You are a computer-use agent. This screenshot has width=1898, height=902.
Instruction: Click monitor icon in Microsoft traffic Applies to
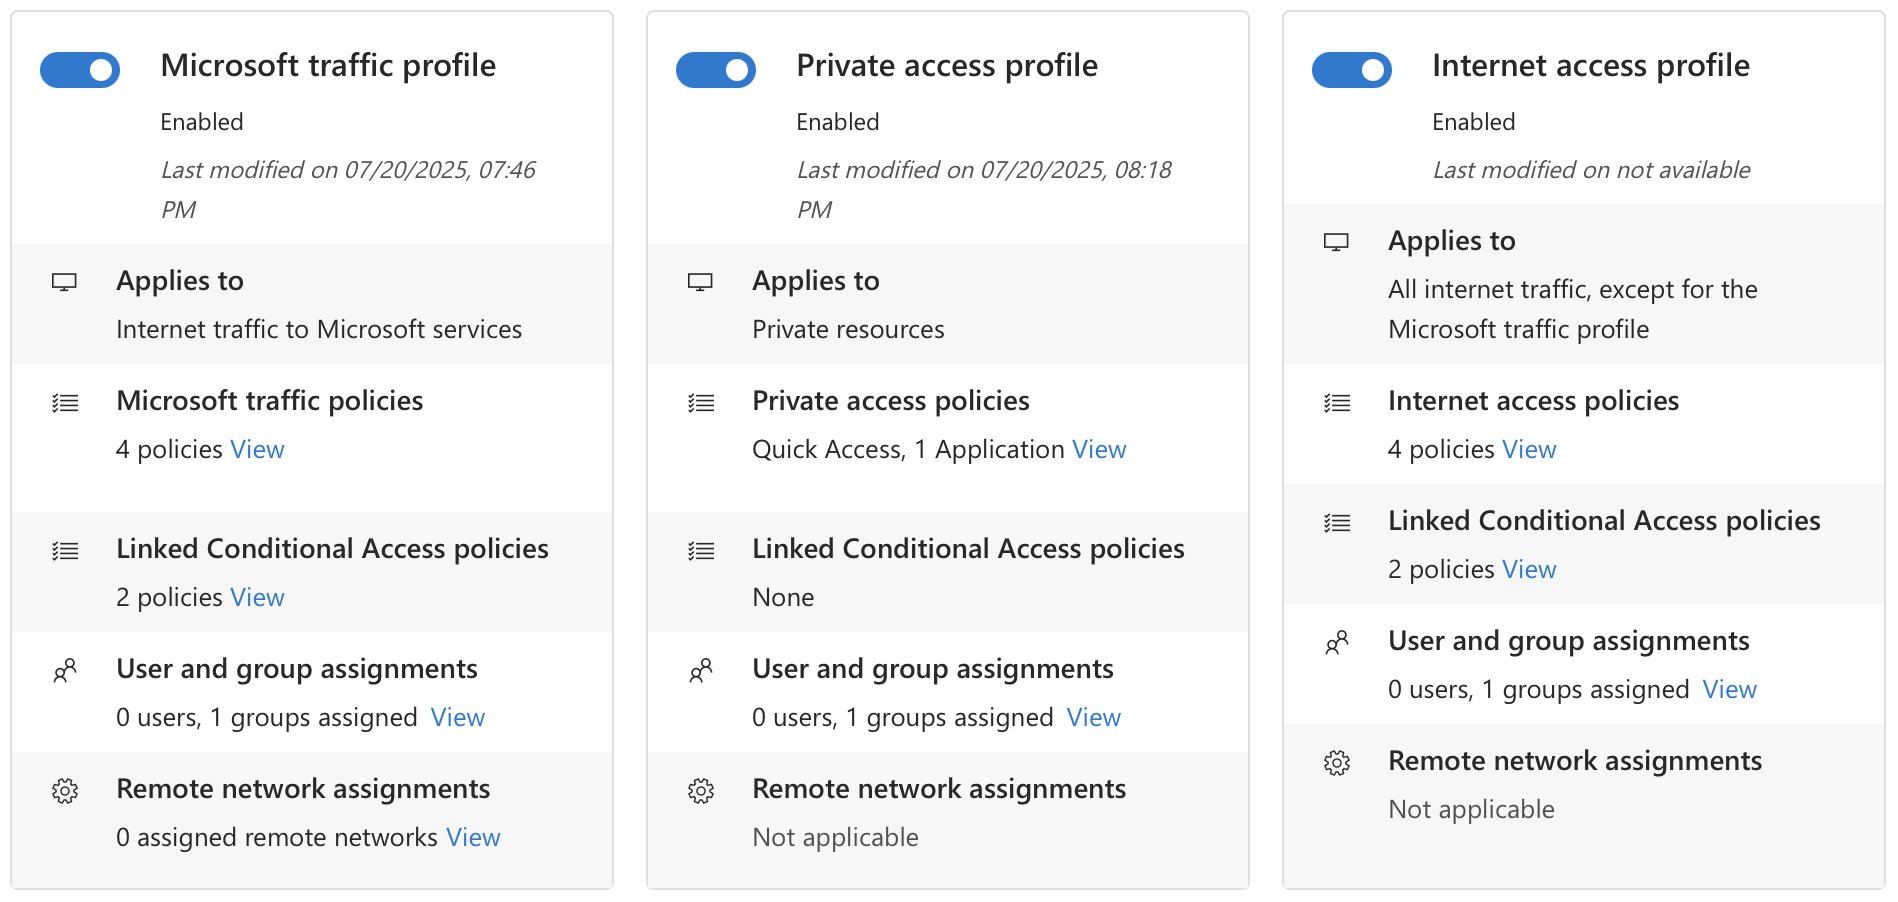(64, 282)
